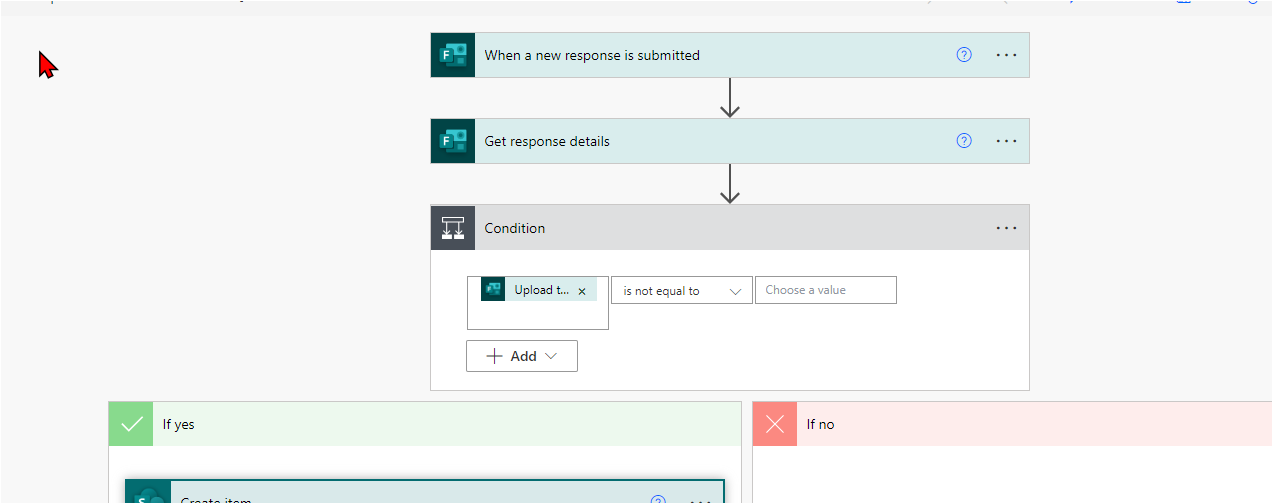Open the ellipsis menu for 'Get response details'
This screenshot has width=1272, height=503.
pos(1006,141)
